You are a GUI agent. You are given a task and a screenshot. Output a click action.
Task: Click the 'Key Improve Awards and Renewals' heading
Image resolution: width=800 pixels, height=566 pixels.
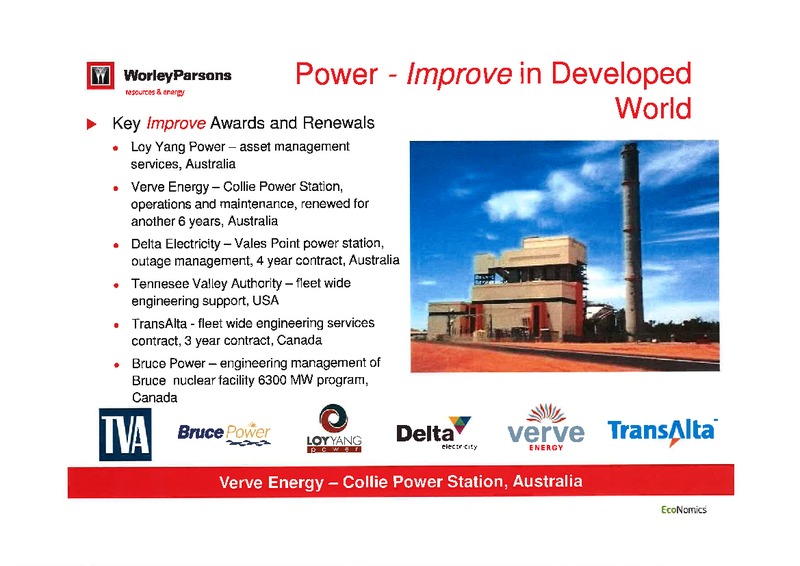[243, 123]
